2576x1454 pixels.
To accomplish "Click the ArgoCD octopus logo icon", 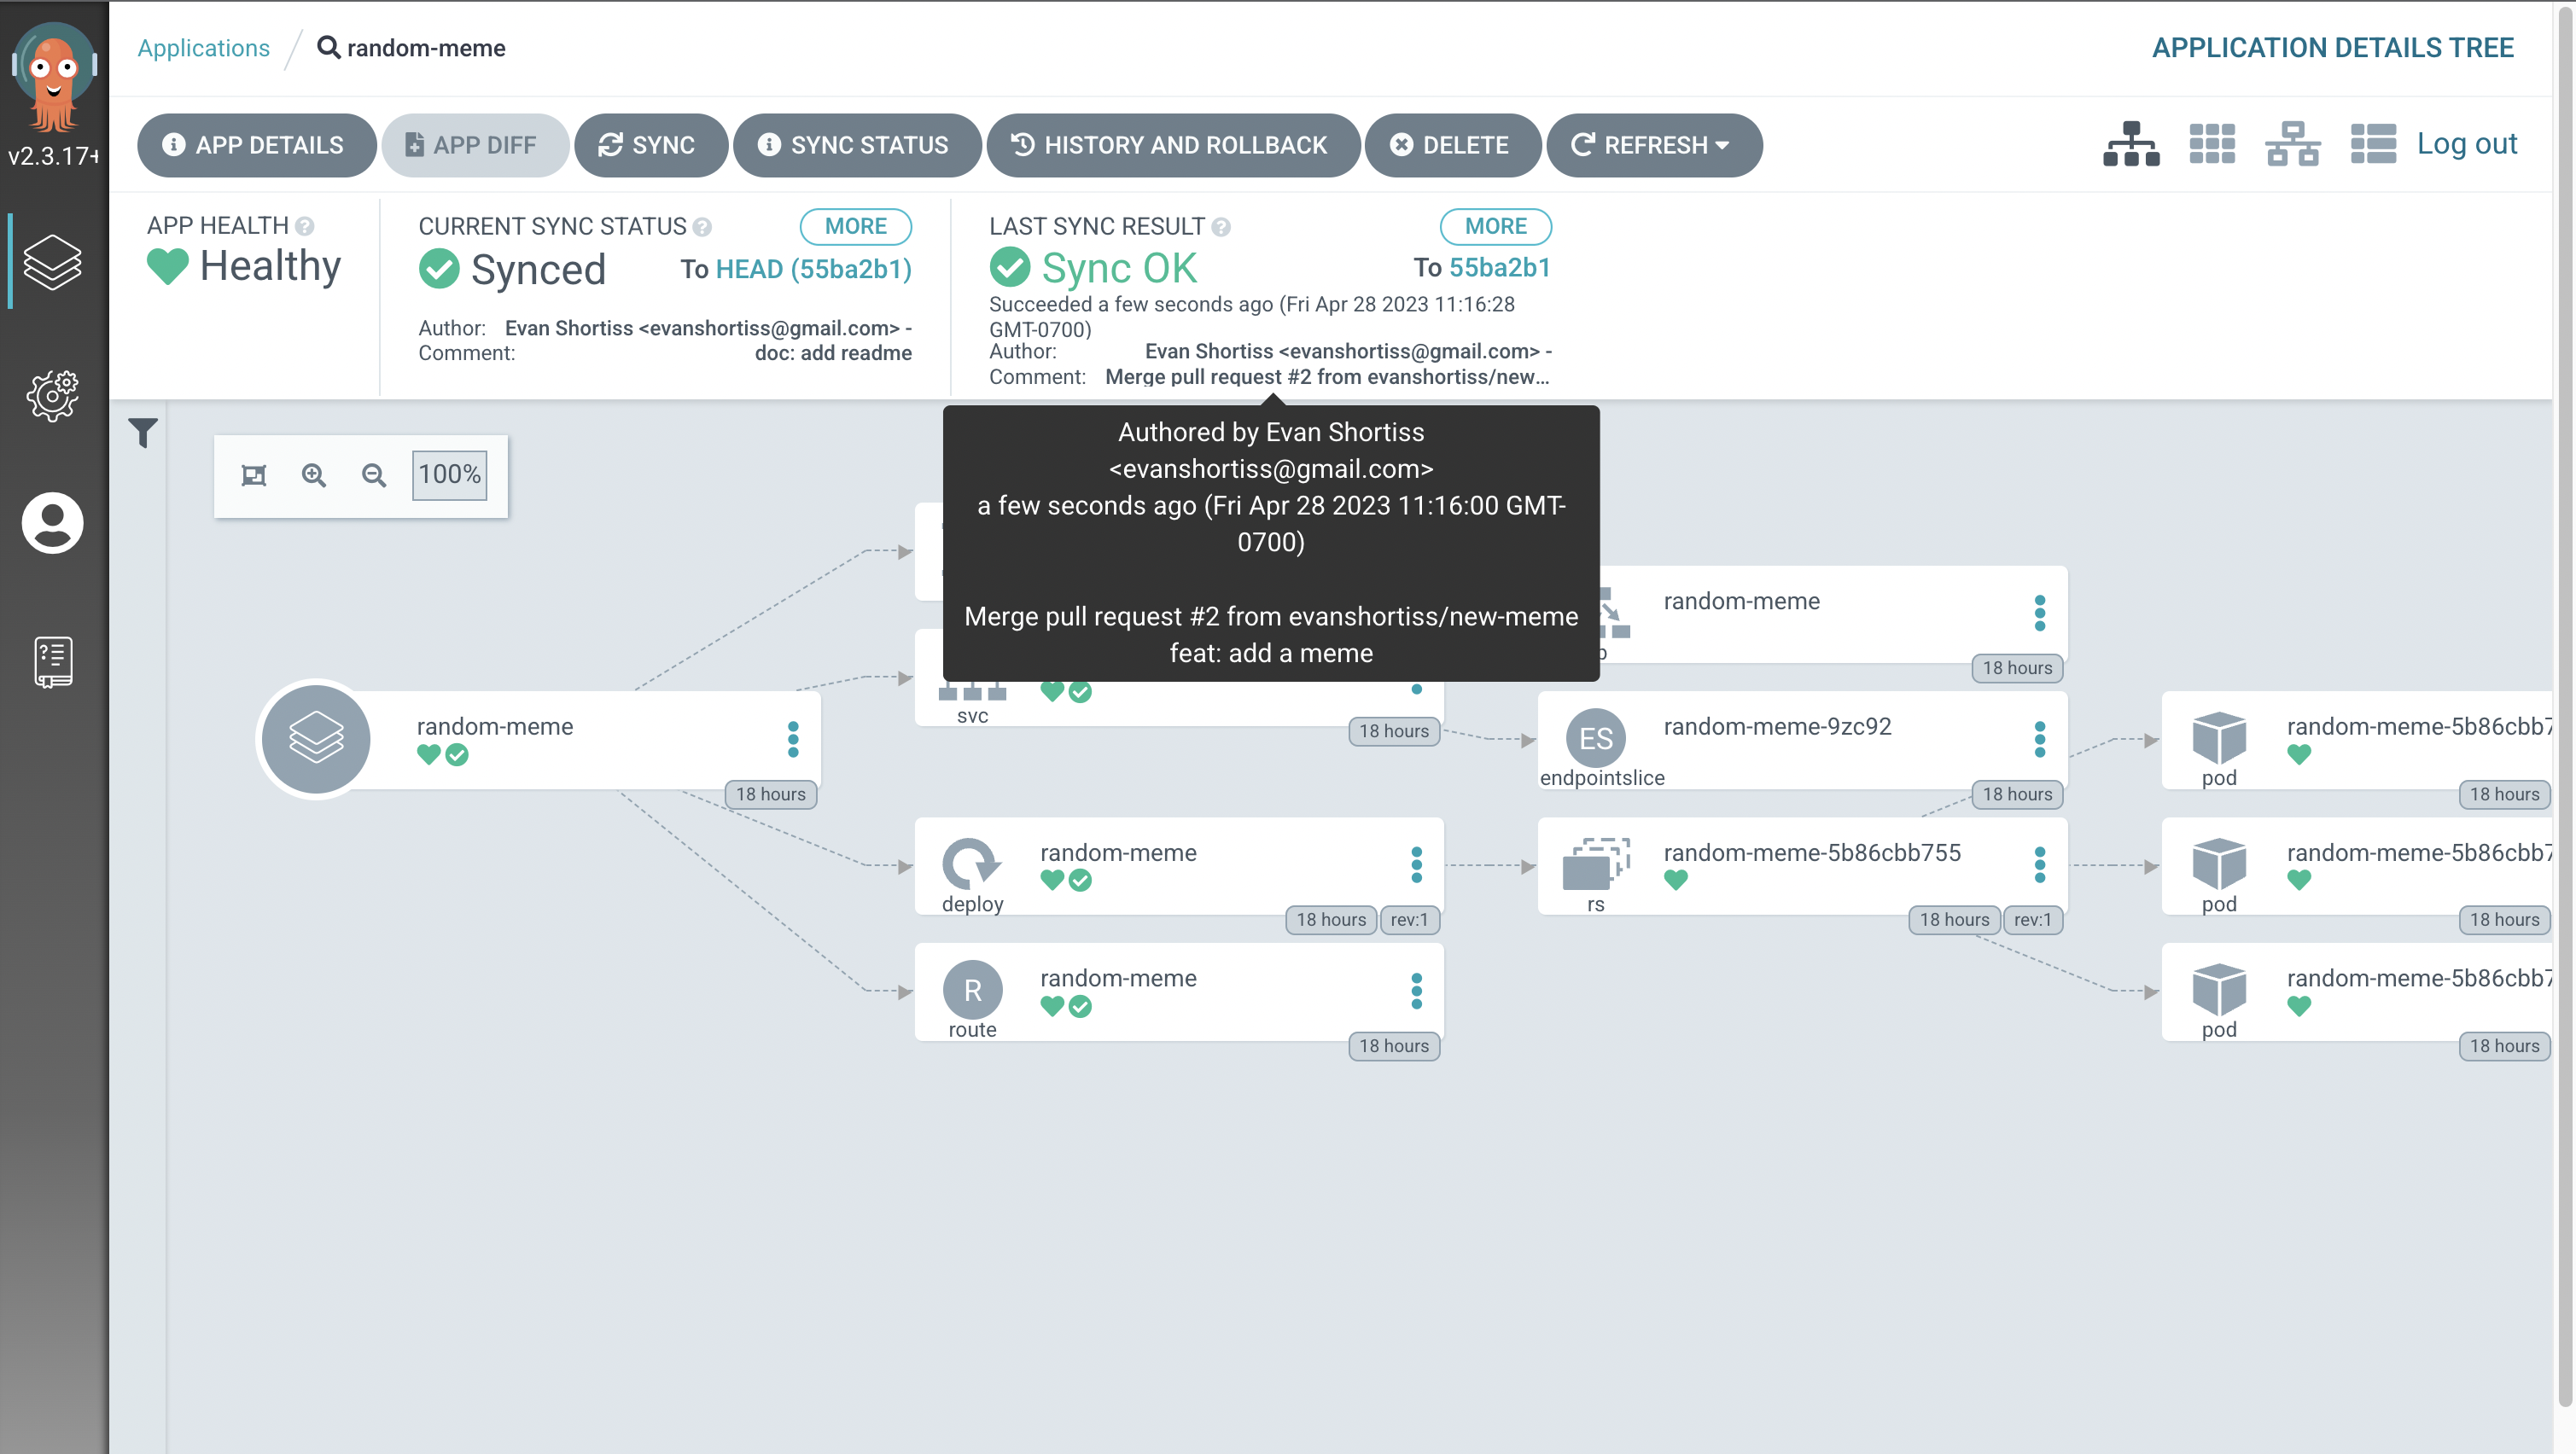I will click(x=55, y=64).
